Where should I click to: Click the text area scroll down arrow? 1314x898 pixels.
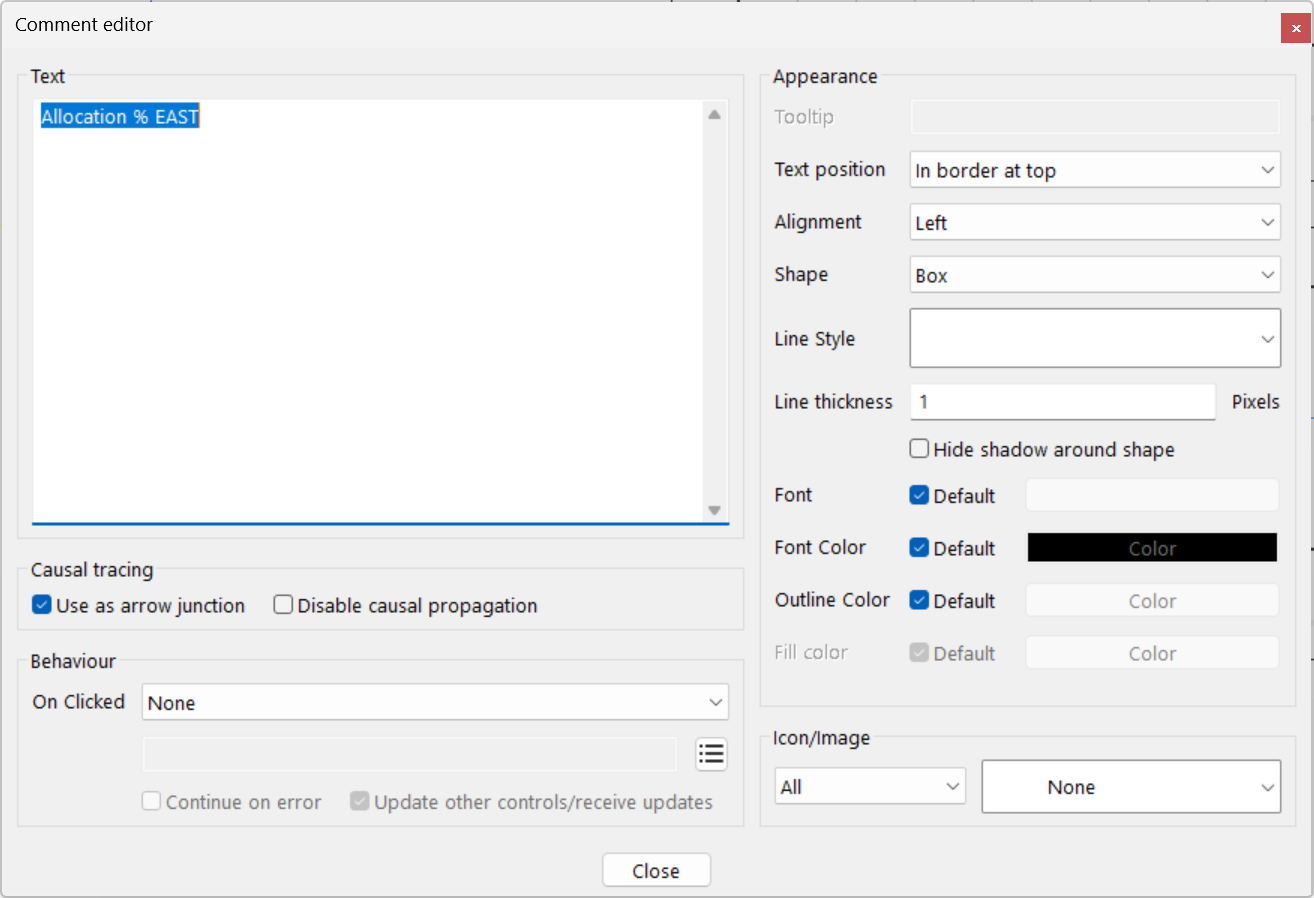click(714, 510)
